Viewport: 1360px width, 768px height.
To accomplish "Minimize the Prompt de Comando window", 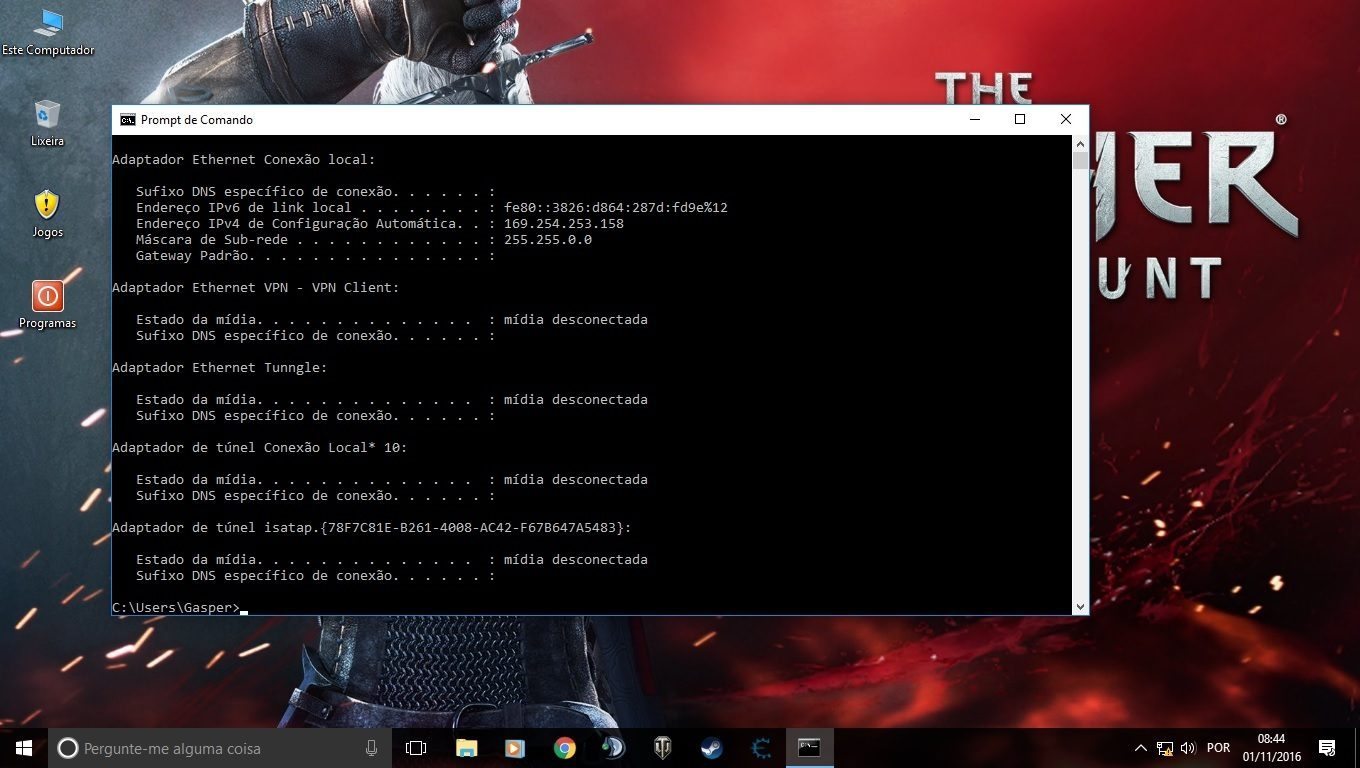I will pyautogui.click(x=975, y=120).
